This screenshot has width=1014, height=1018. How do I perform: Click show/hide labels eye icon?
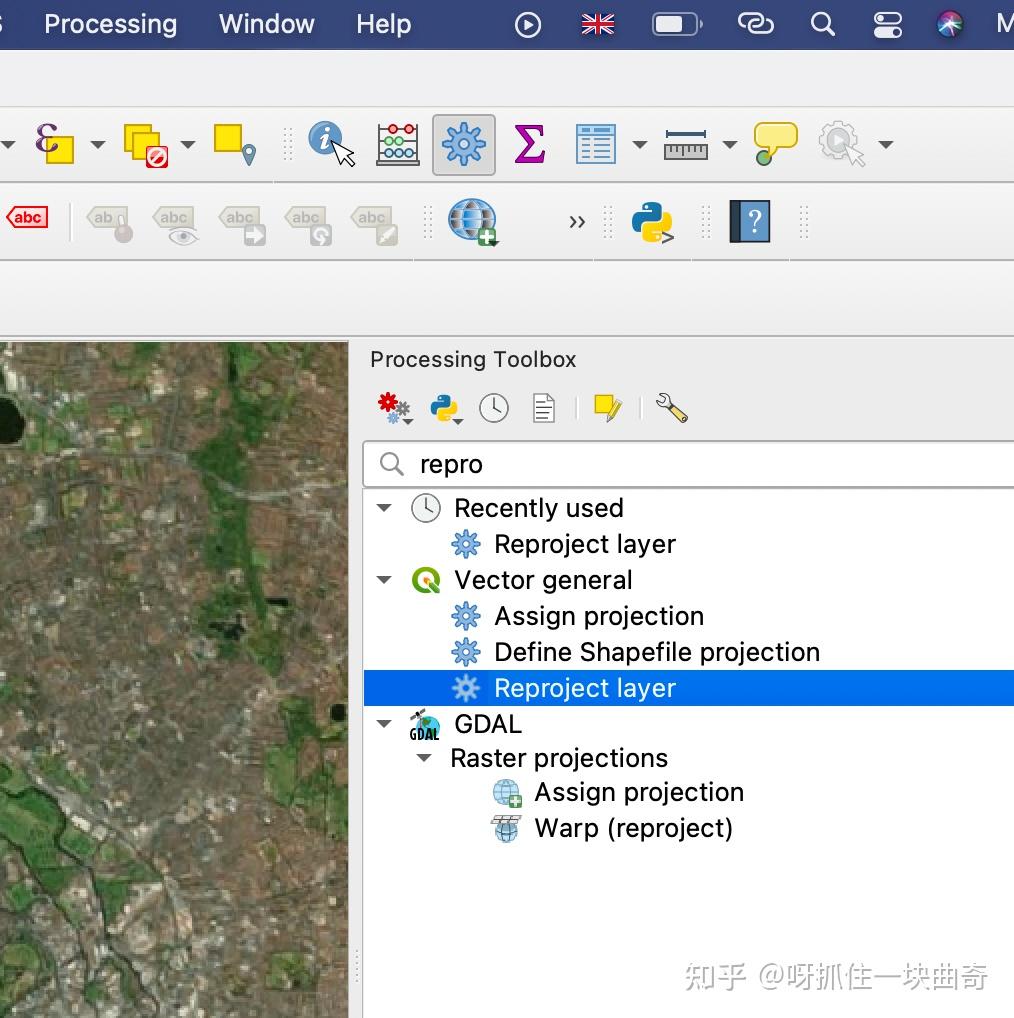[176, 225]
